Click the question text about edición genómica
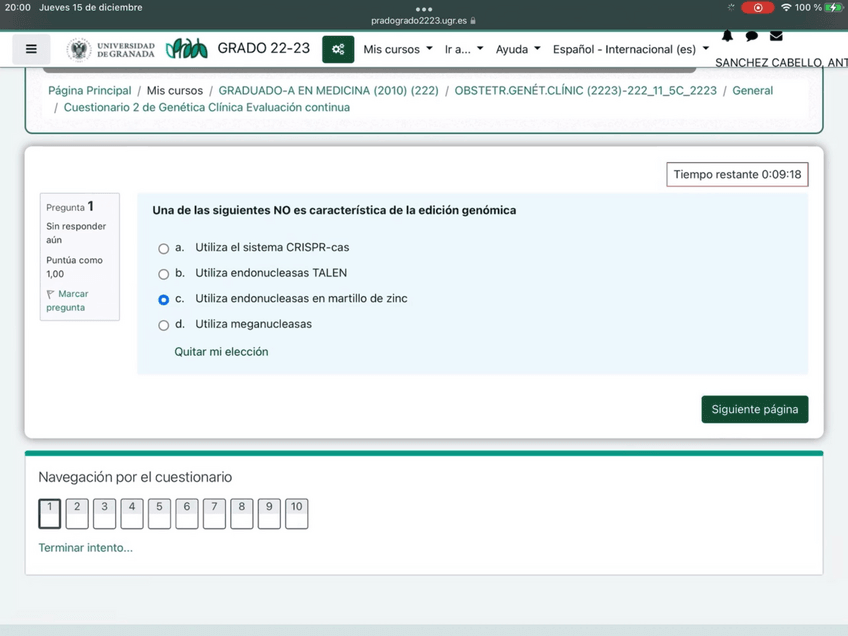Screen dimensions: 848x636 (334, 210)
